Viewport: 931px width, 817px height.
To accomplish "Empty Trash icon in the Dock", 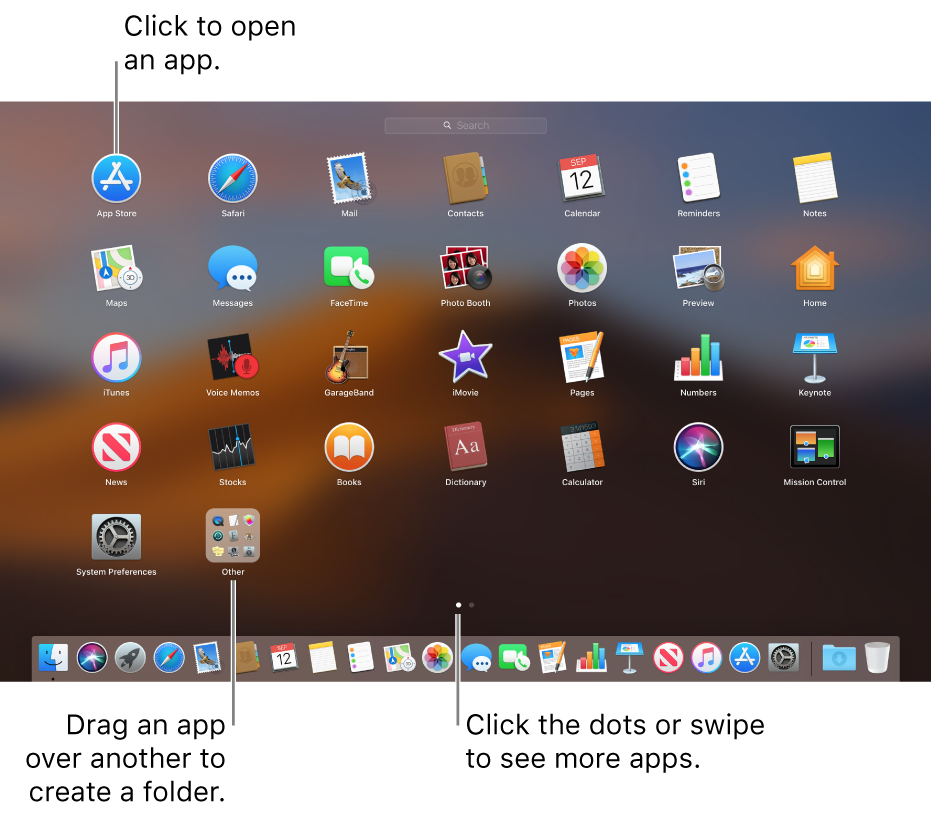I will 877,657.
